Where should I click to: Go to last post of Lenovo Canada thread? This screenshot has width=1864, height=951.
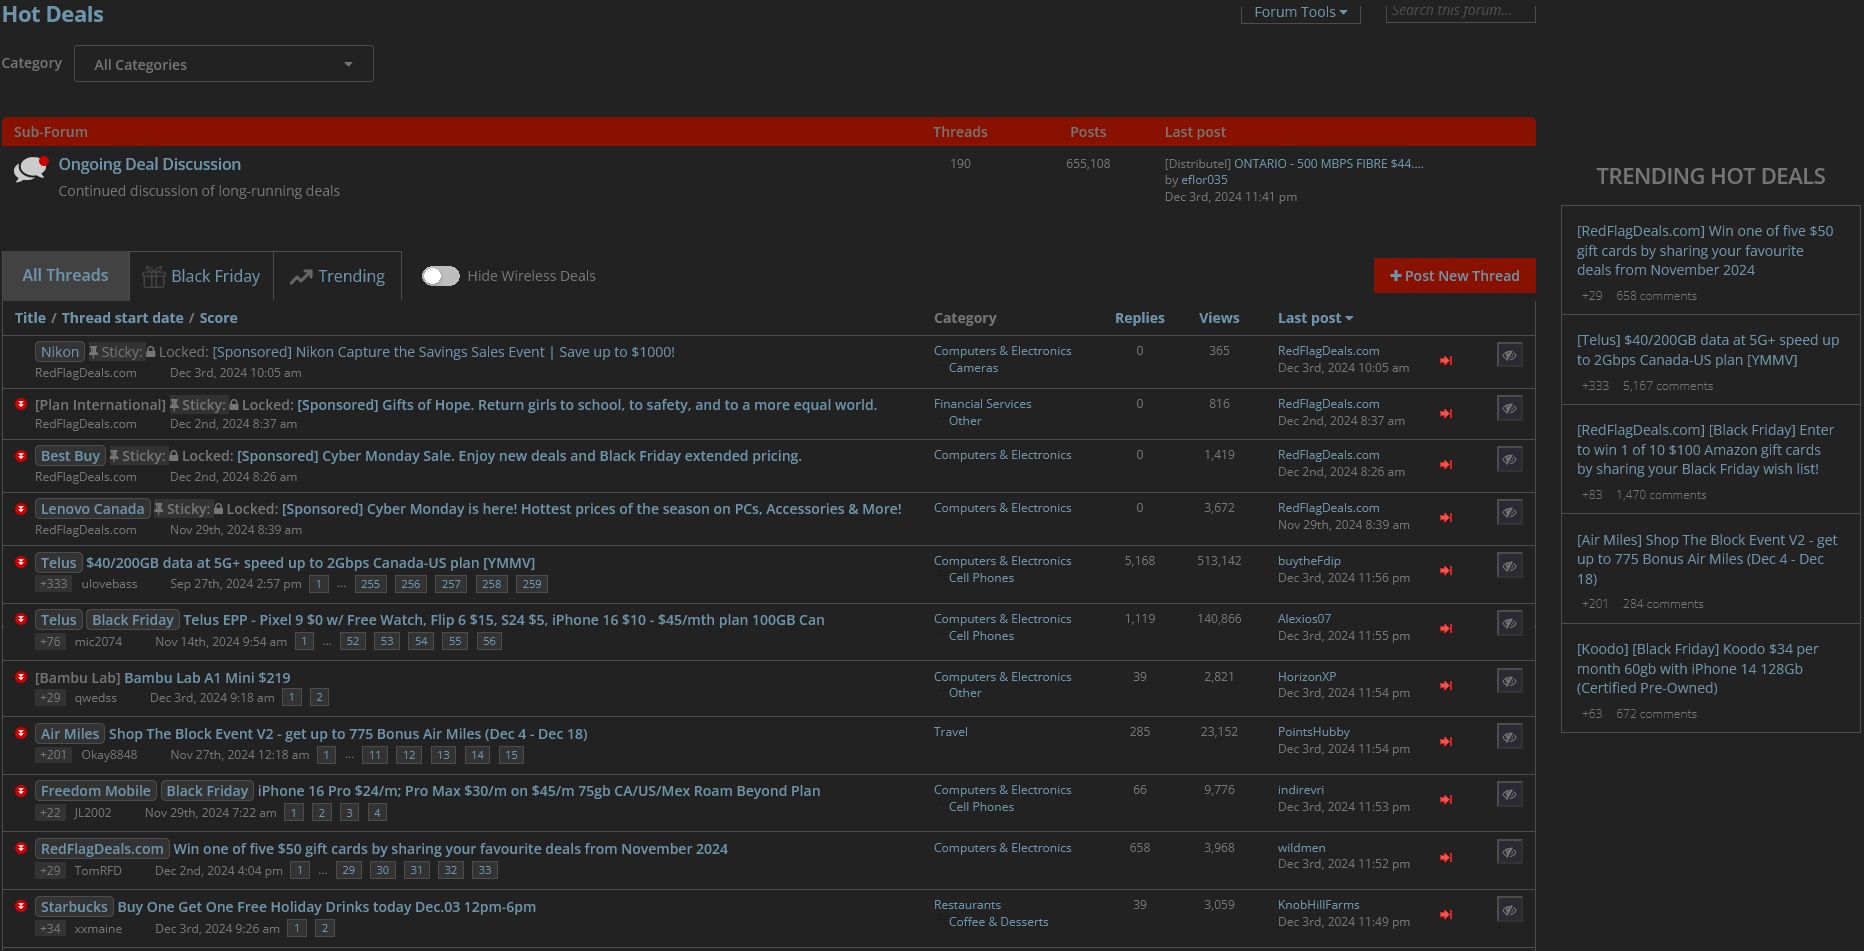pos(1446,518)
